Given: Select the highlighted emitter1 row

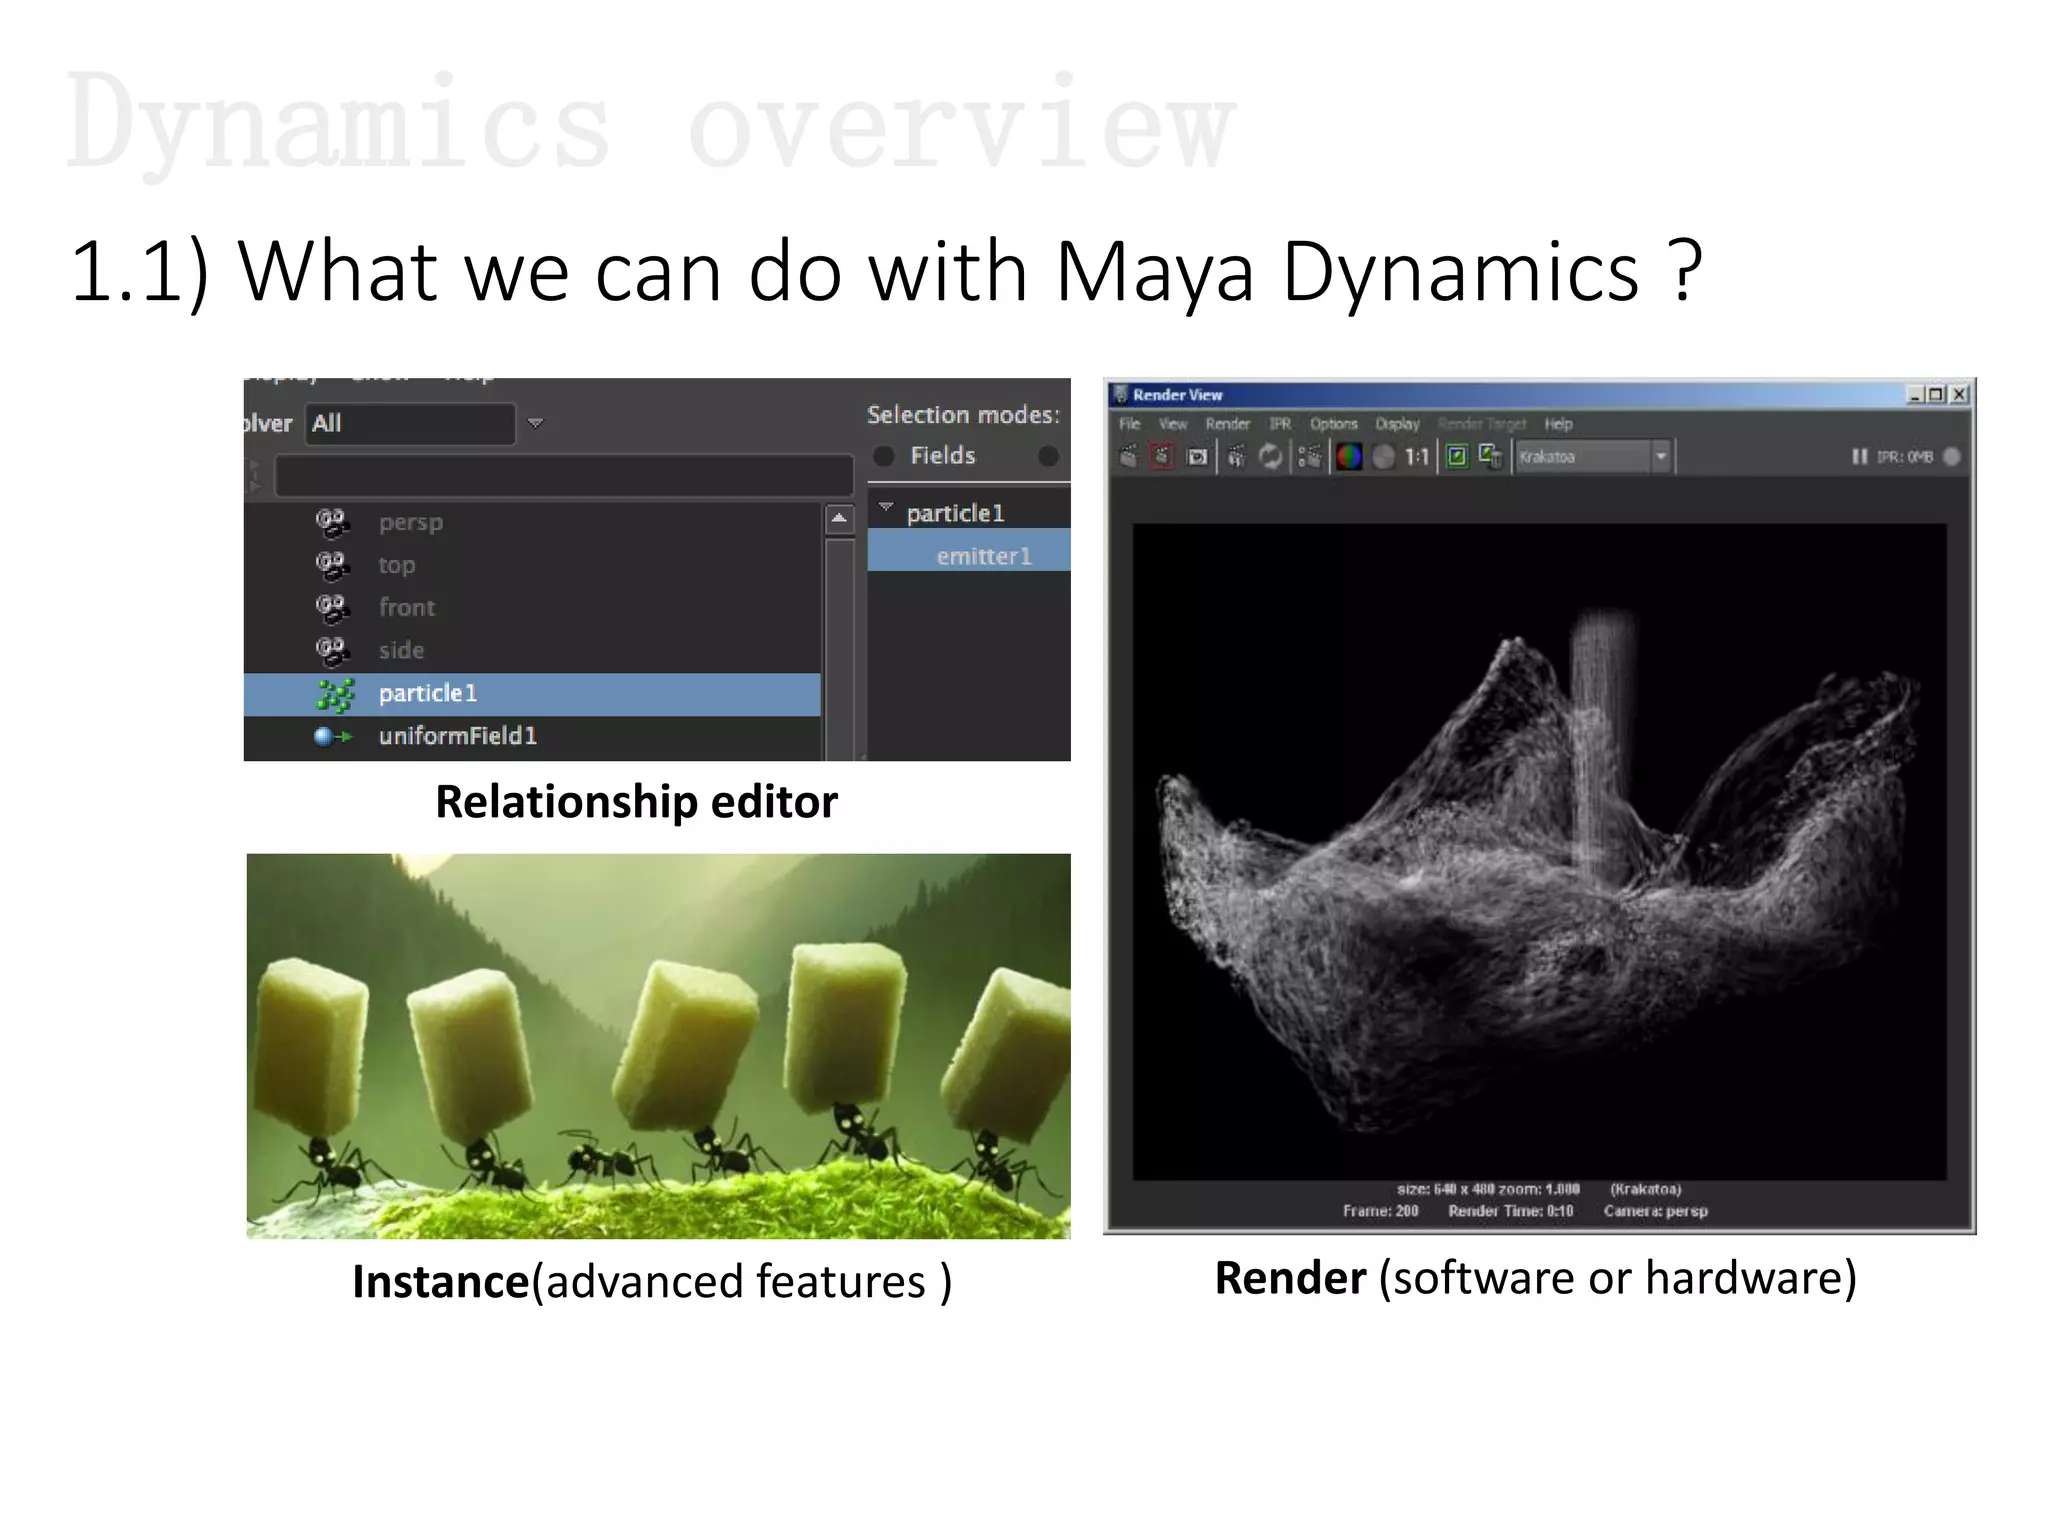Looking at the screenshot, I should (x=968, y=550).
